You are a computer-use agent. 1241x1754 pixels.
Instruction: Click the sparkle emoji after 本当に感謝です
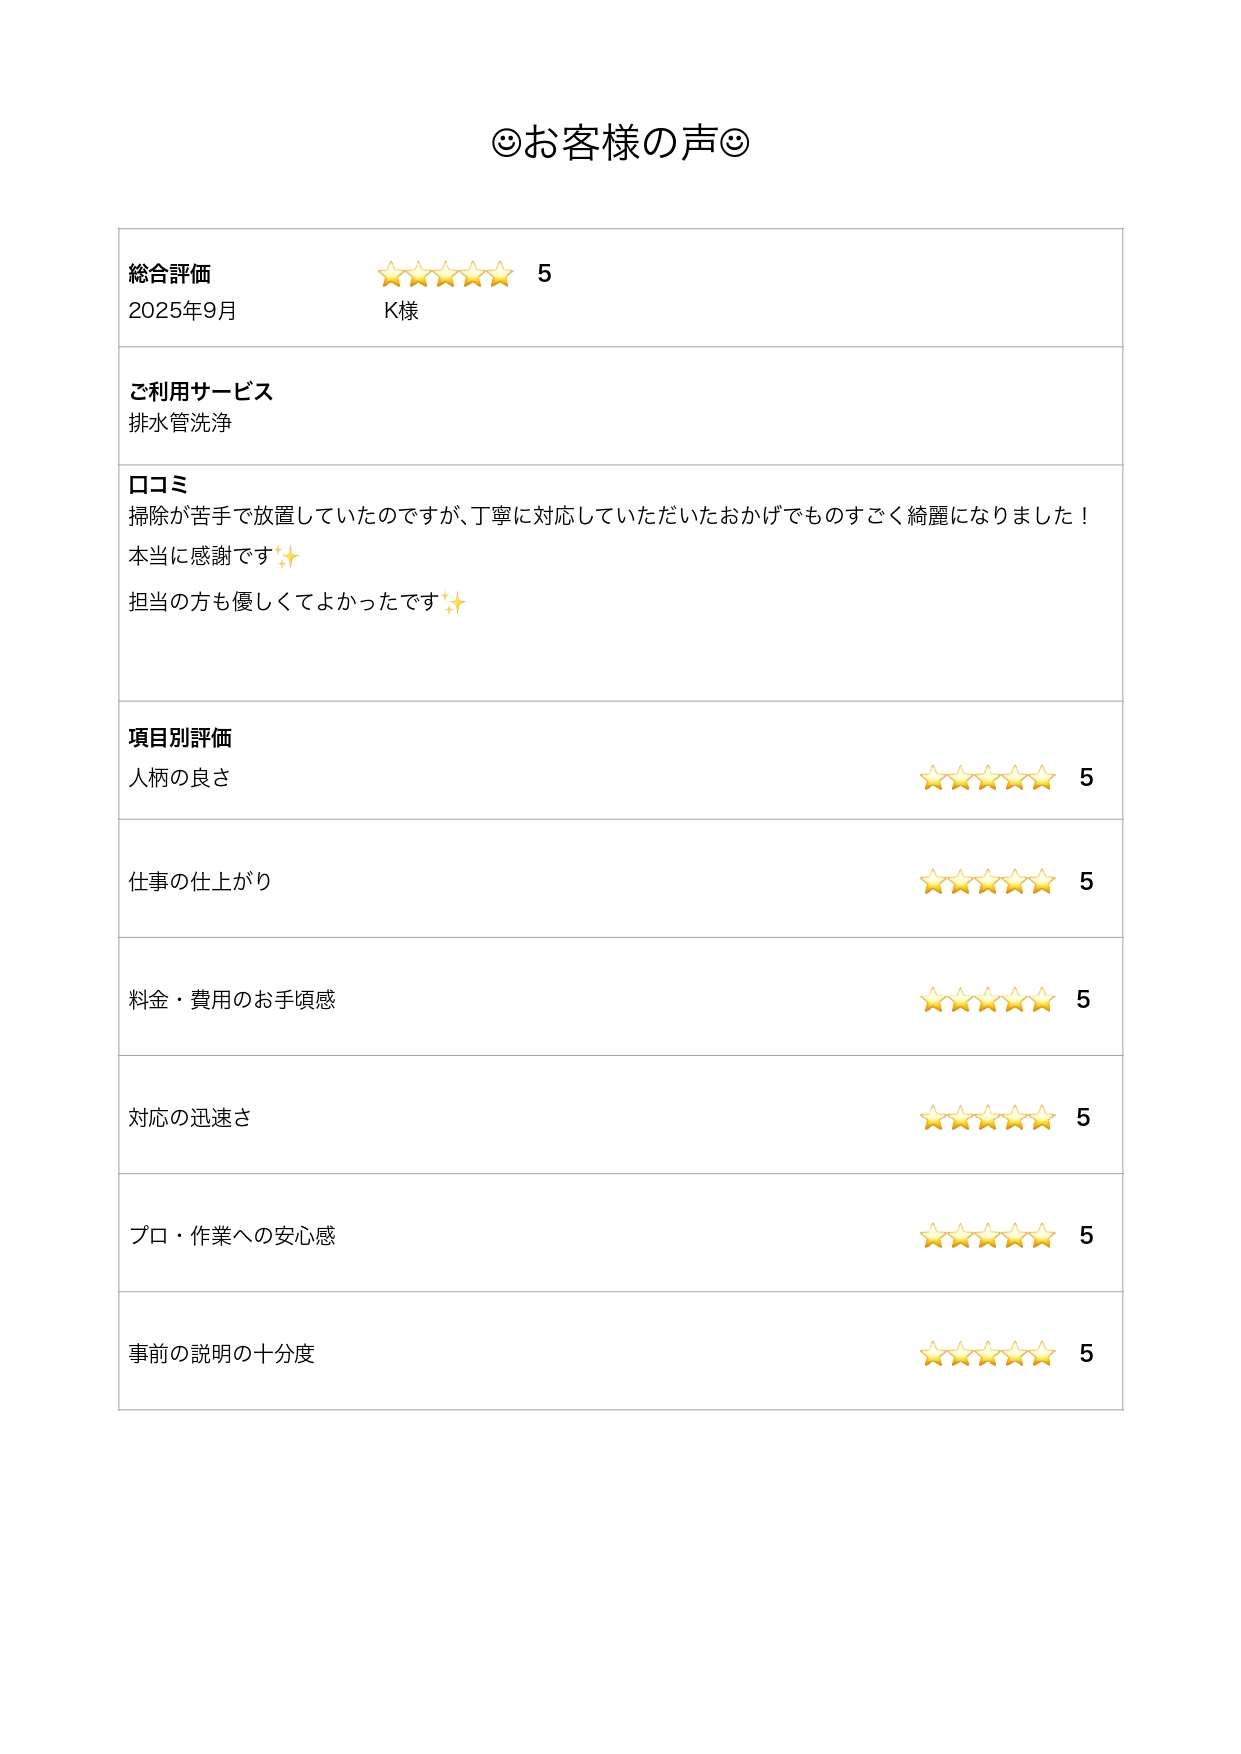(287, 556)
